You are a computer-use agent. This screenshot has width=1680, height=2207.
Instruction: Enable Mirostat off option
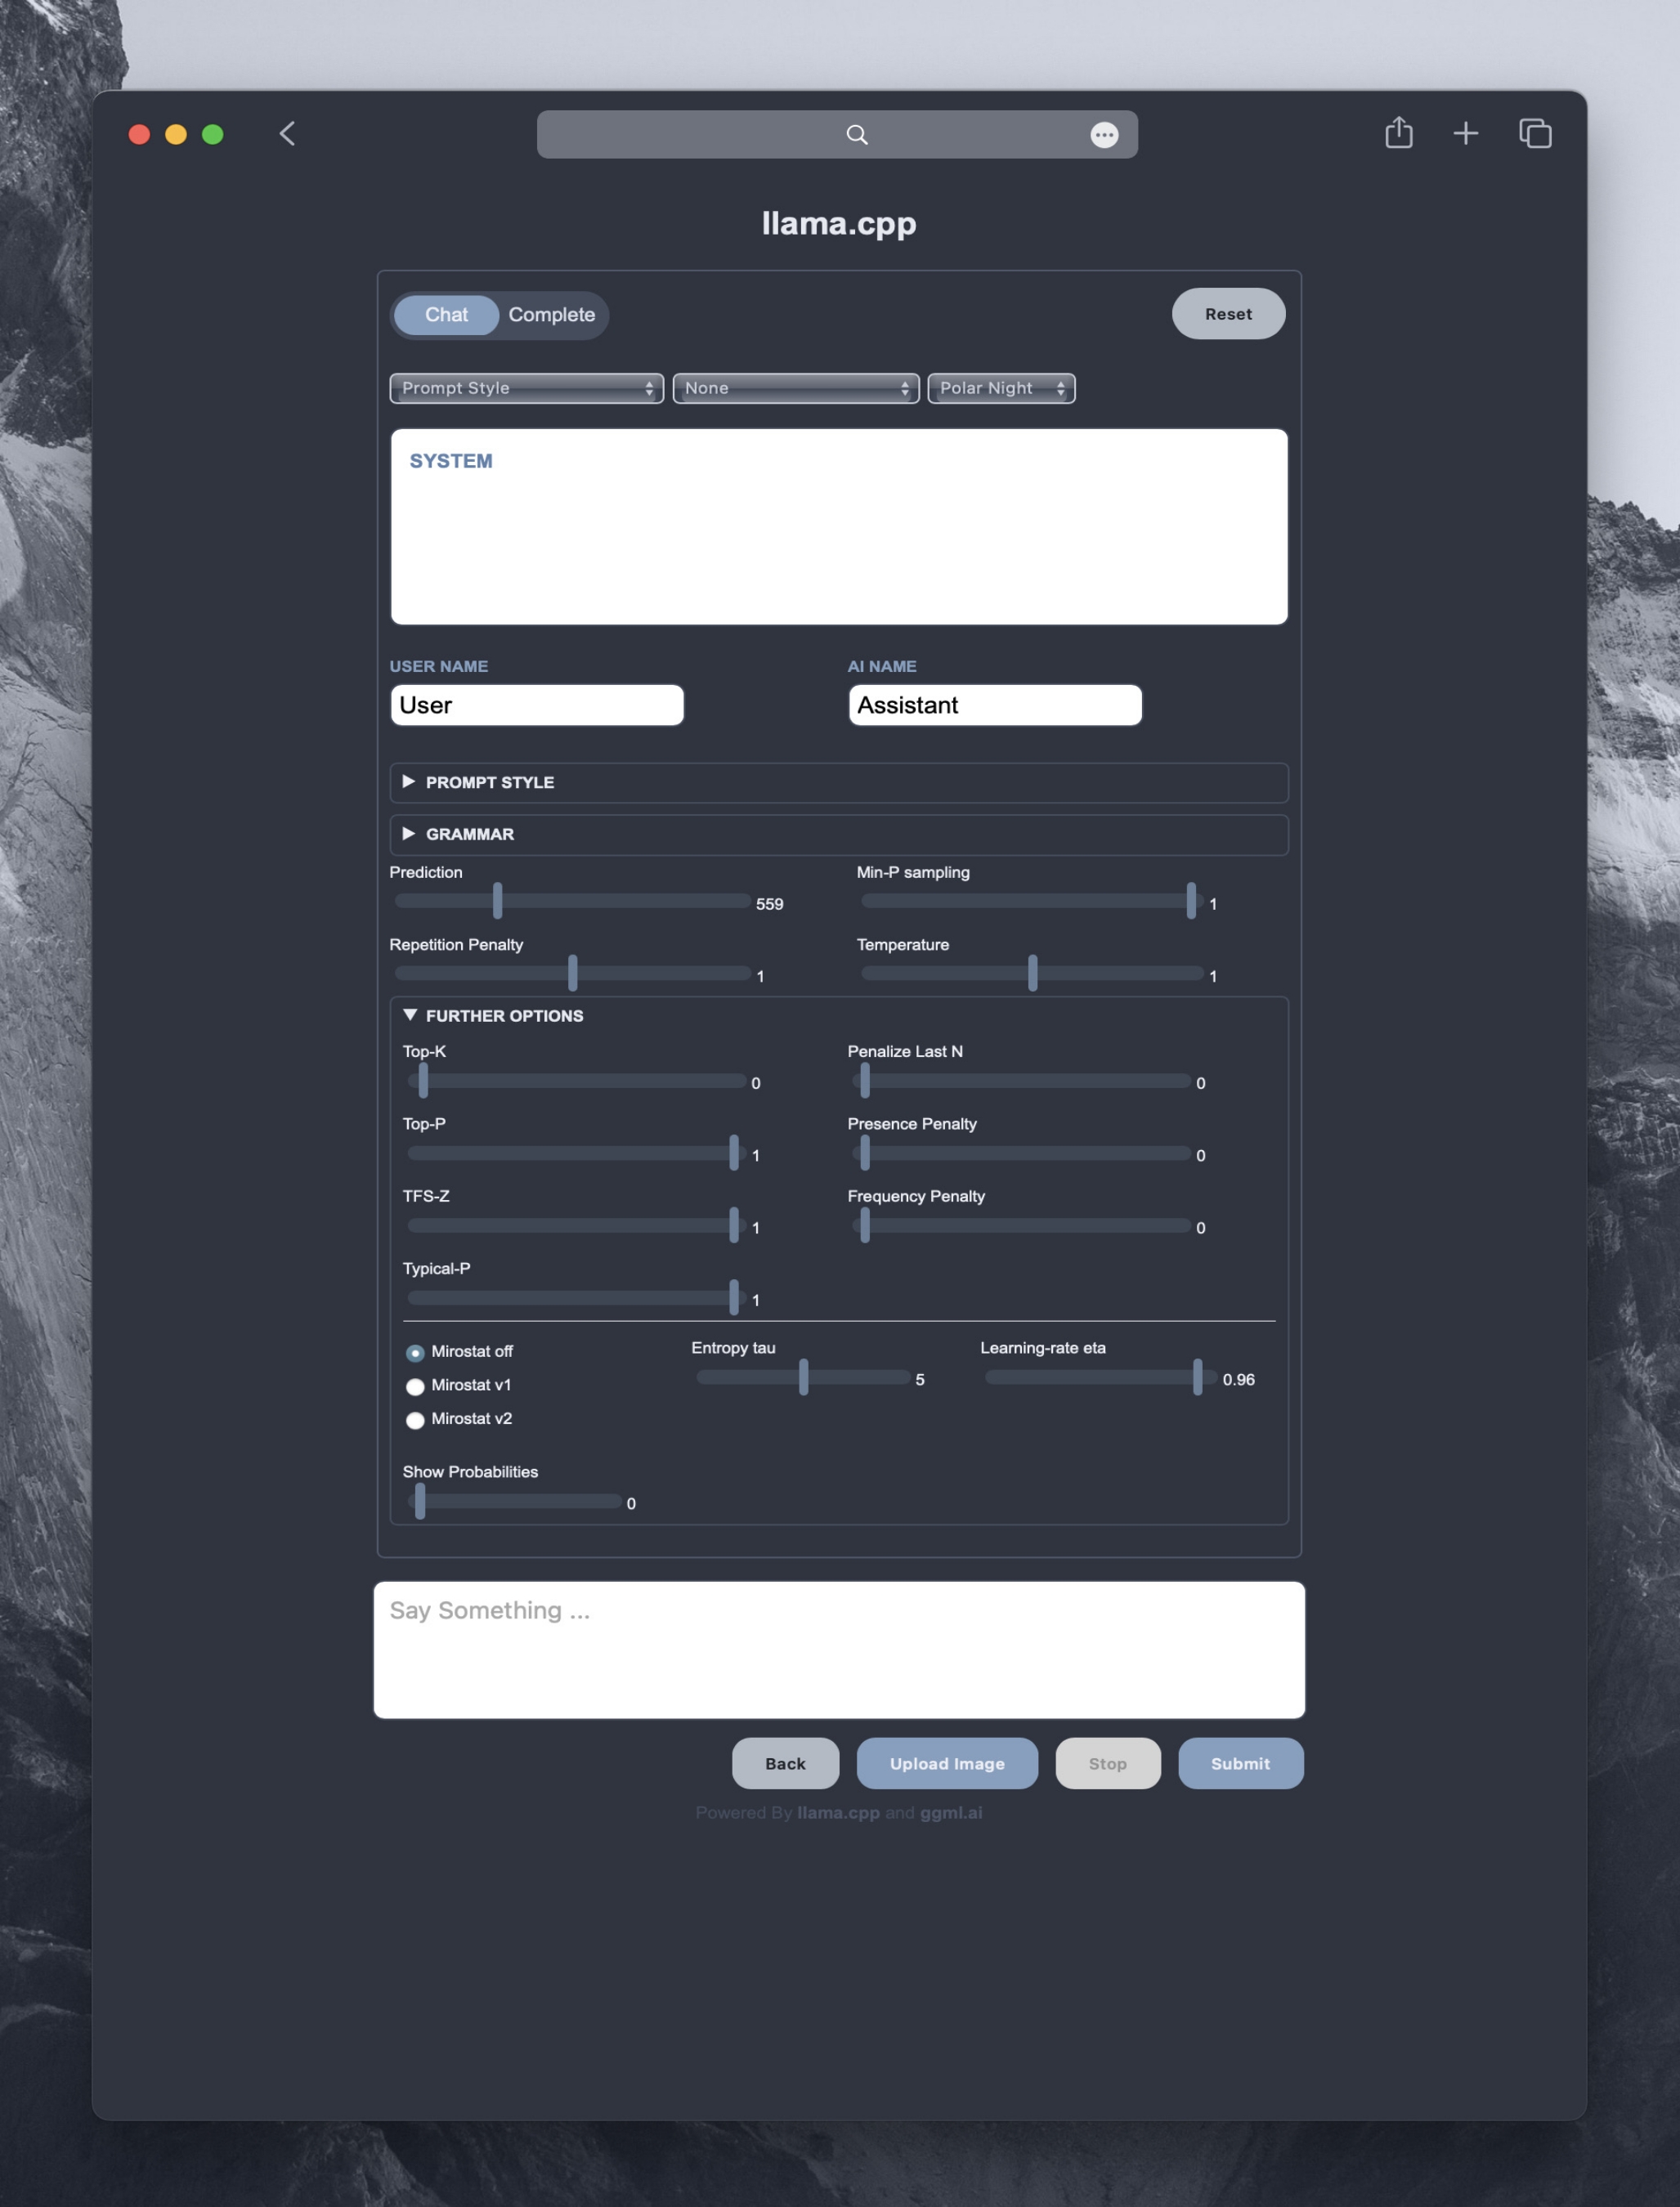(x=414, y=1351)
